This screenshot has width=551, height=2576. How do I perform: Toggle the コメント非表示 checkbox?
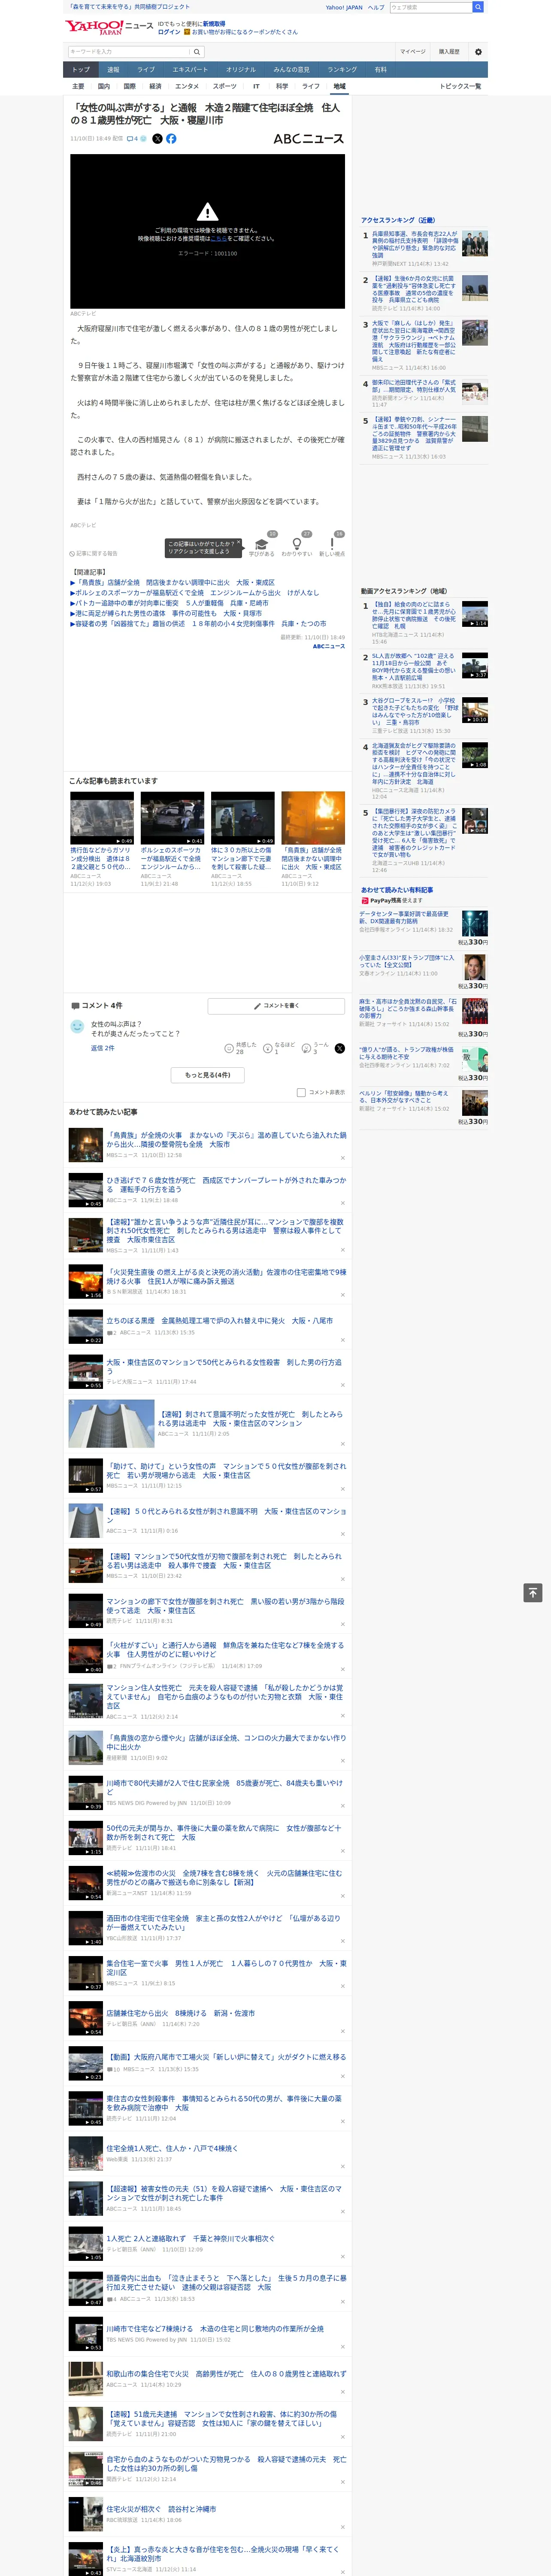(301, 1093)
